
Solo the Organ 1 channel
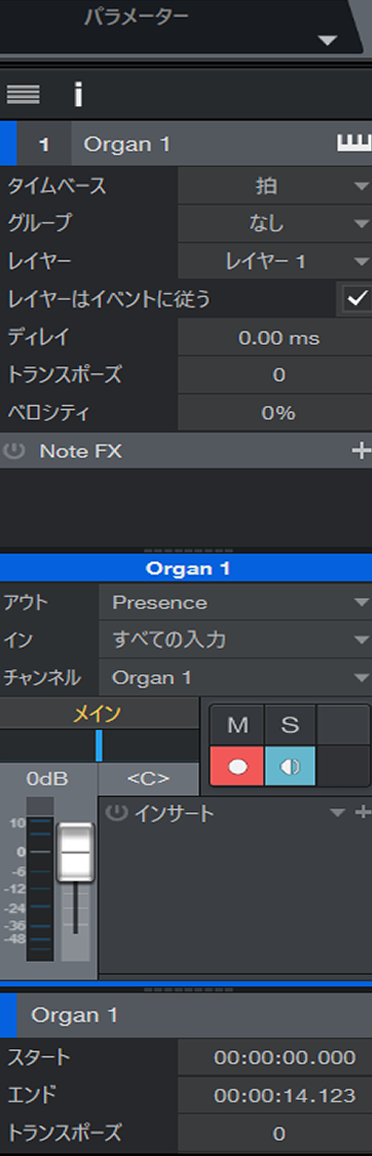tap(290, 725)
